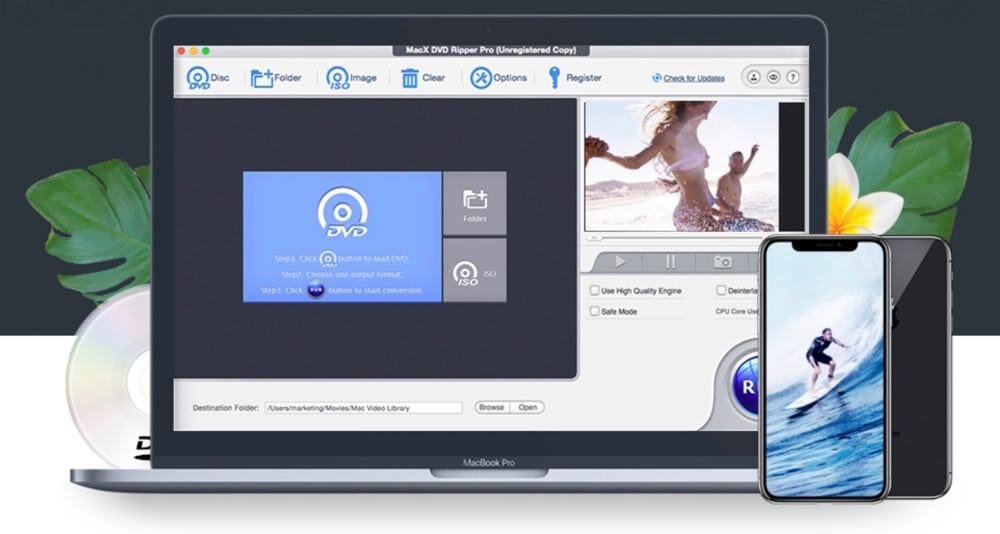
Task: Click the small RUN icon in Step3 text
Action: 316,290
